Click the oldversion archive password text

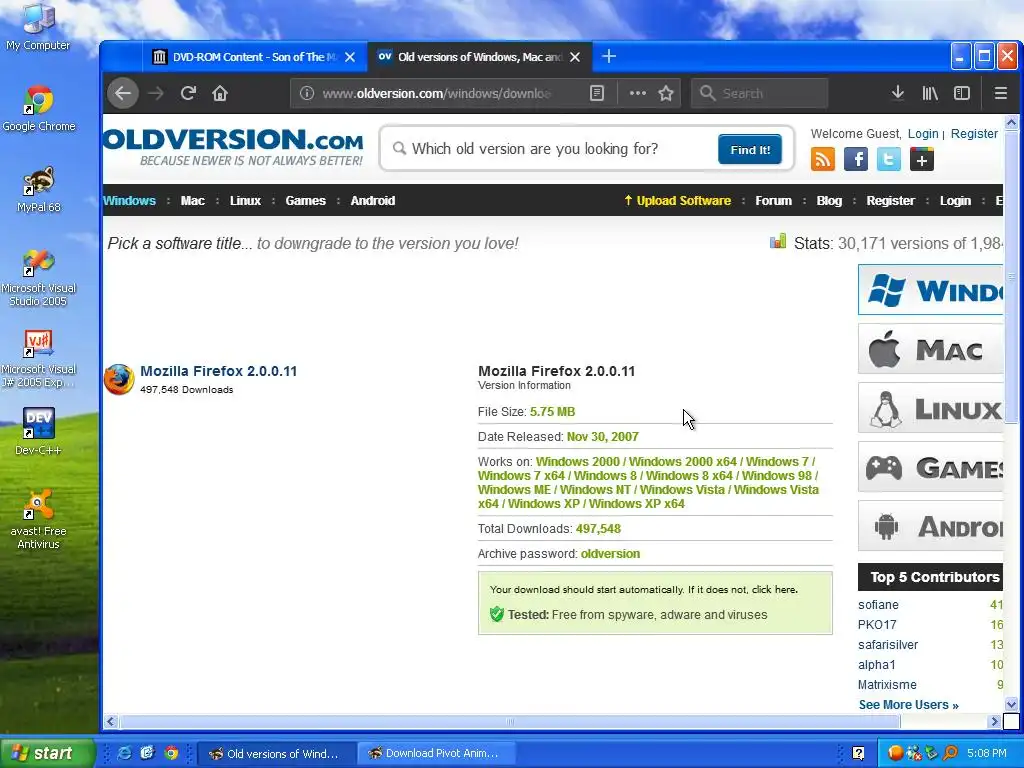coord(611,553)
